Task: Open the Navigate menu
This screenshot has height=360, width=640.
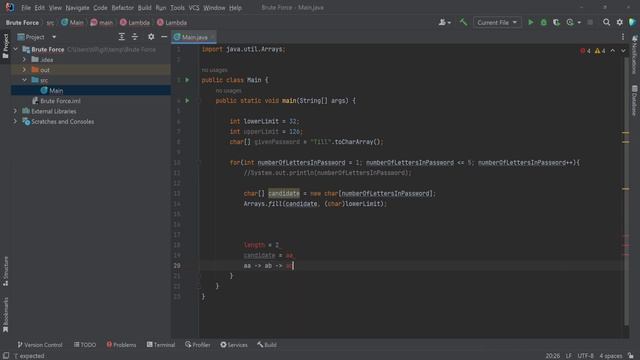Action: click(77, 7)
